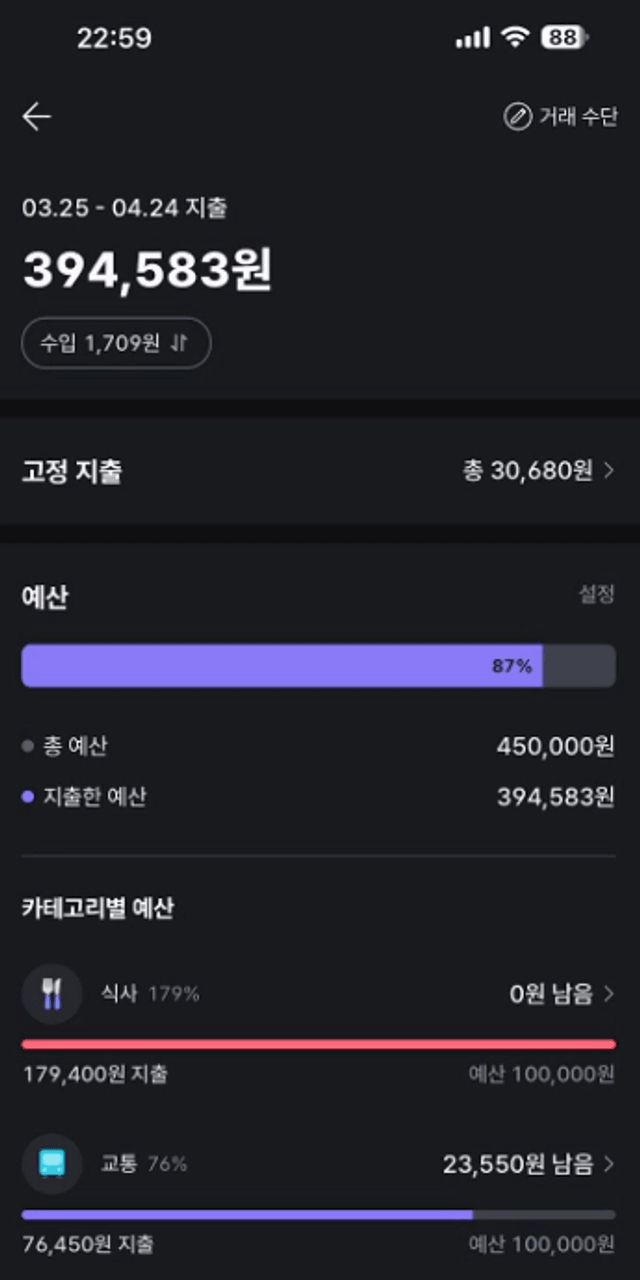Tap the 수입 1,709원 pill button

(x=116, y=343)
